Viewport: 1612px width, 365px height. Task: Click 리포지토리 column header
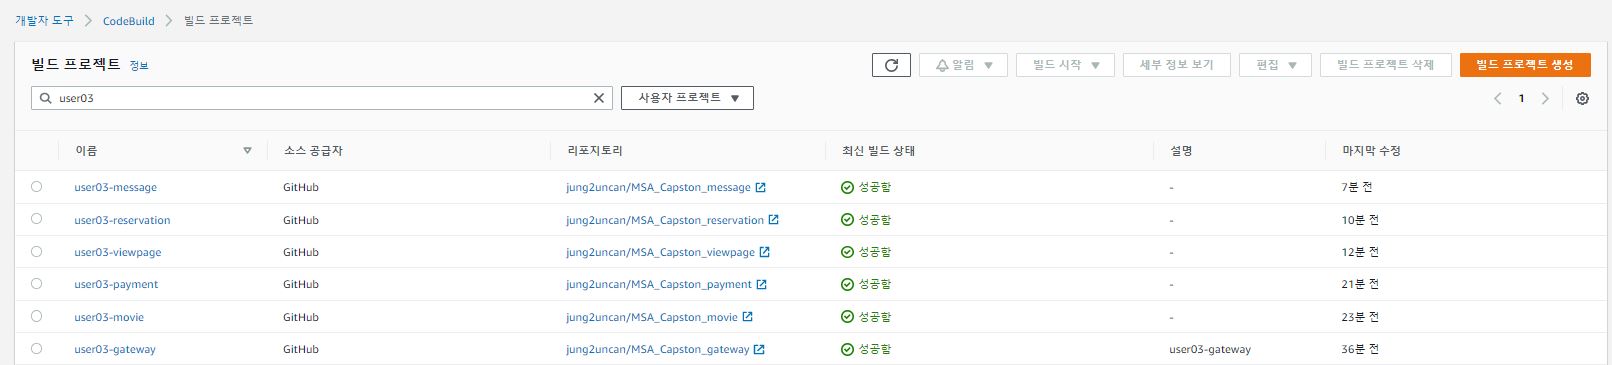tap(595, 151)
